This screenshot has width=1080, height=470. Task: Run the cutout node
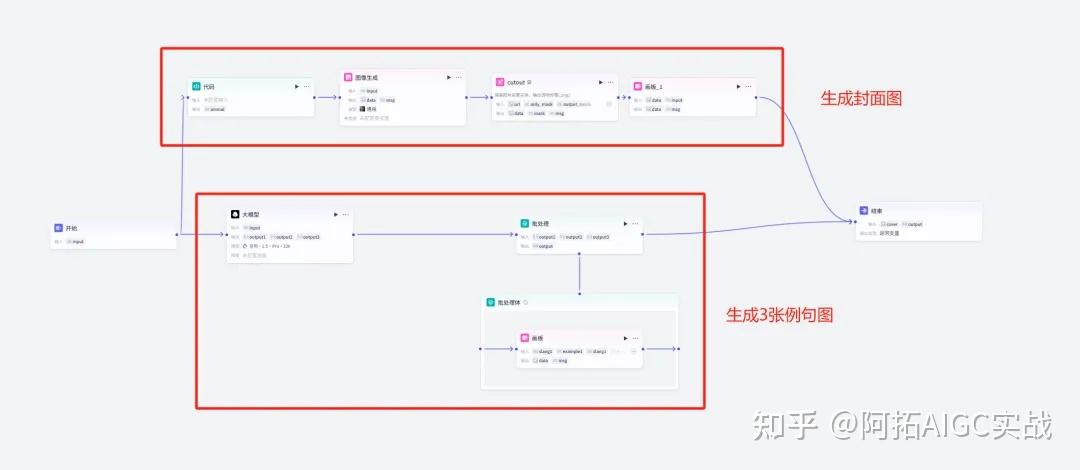coord(600,82)
